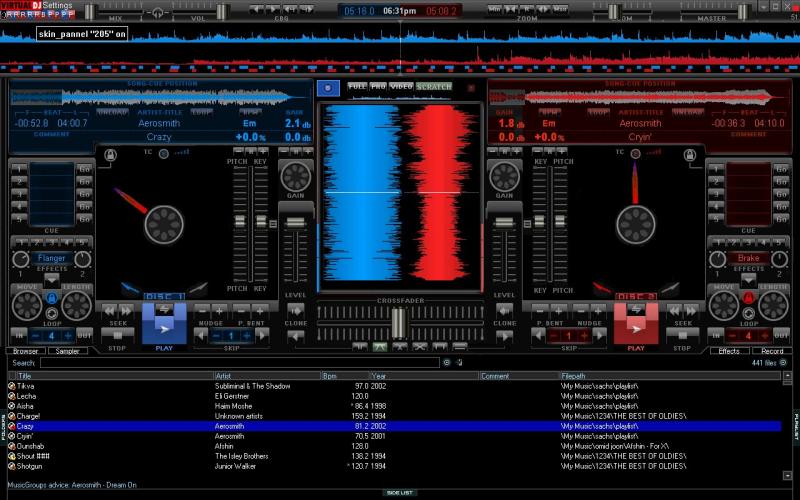This screenshot has width=800, height=500.
Task: Increase right deck loop length with plus
Action: pyautogui.click(x=764, y=336)
